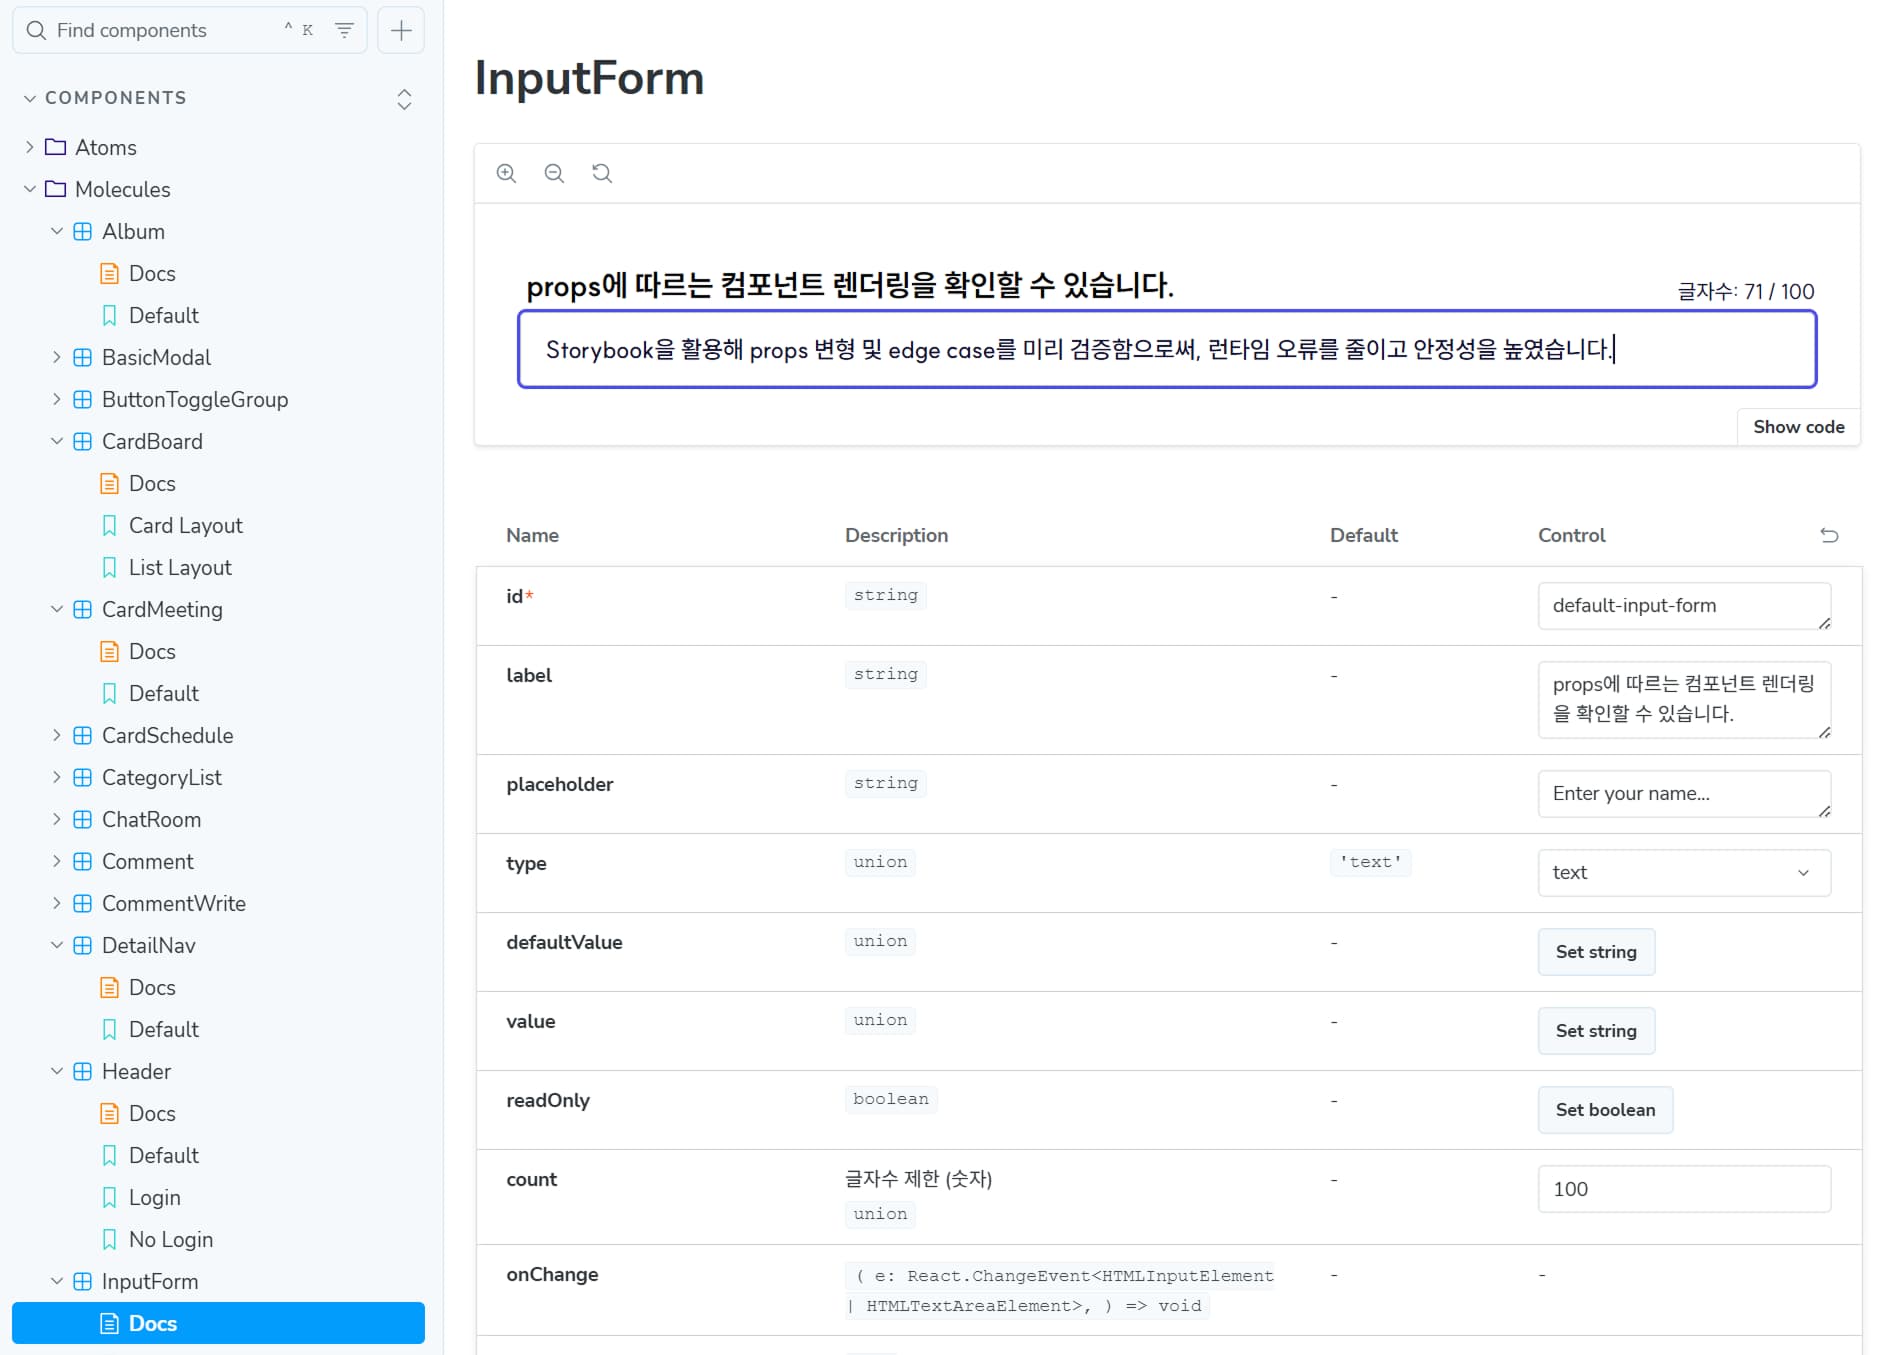Reset zoom in the preview toolbar
This screenshot has height=1355, width=1885.
602,173
